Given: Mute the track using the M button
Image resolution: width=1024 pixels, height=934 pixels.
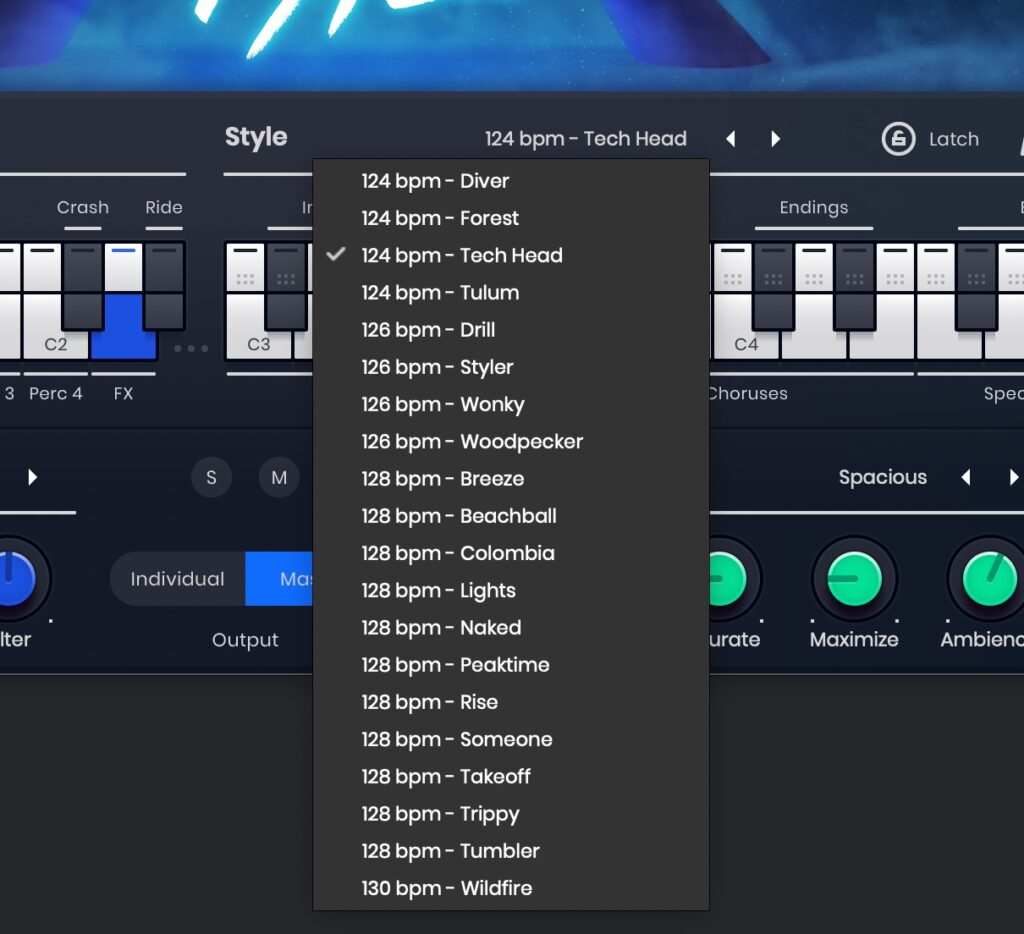Looking at the screenshot, I should [278, 478].
